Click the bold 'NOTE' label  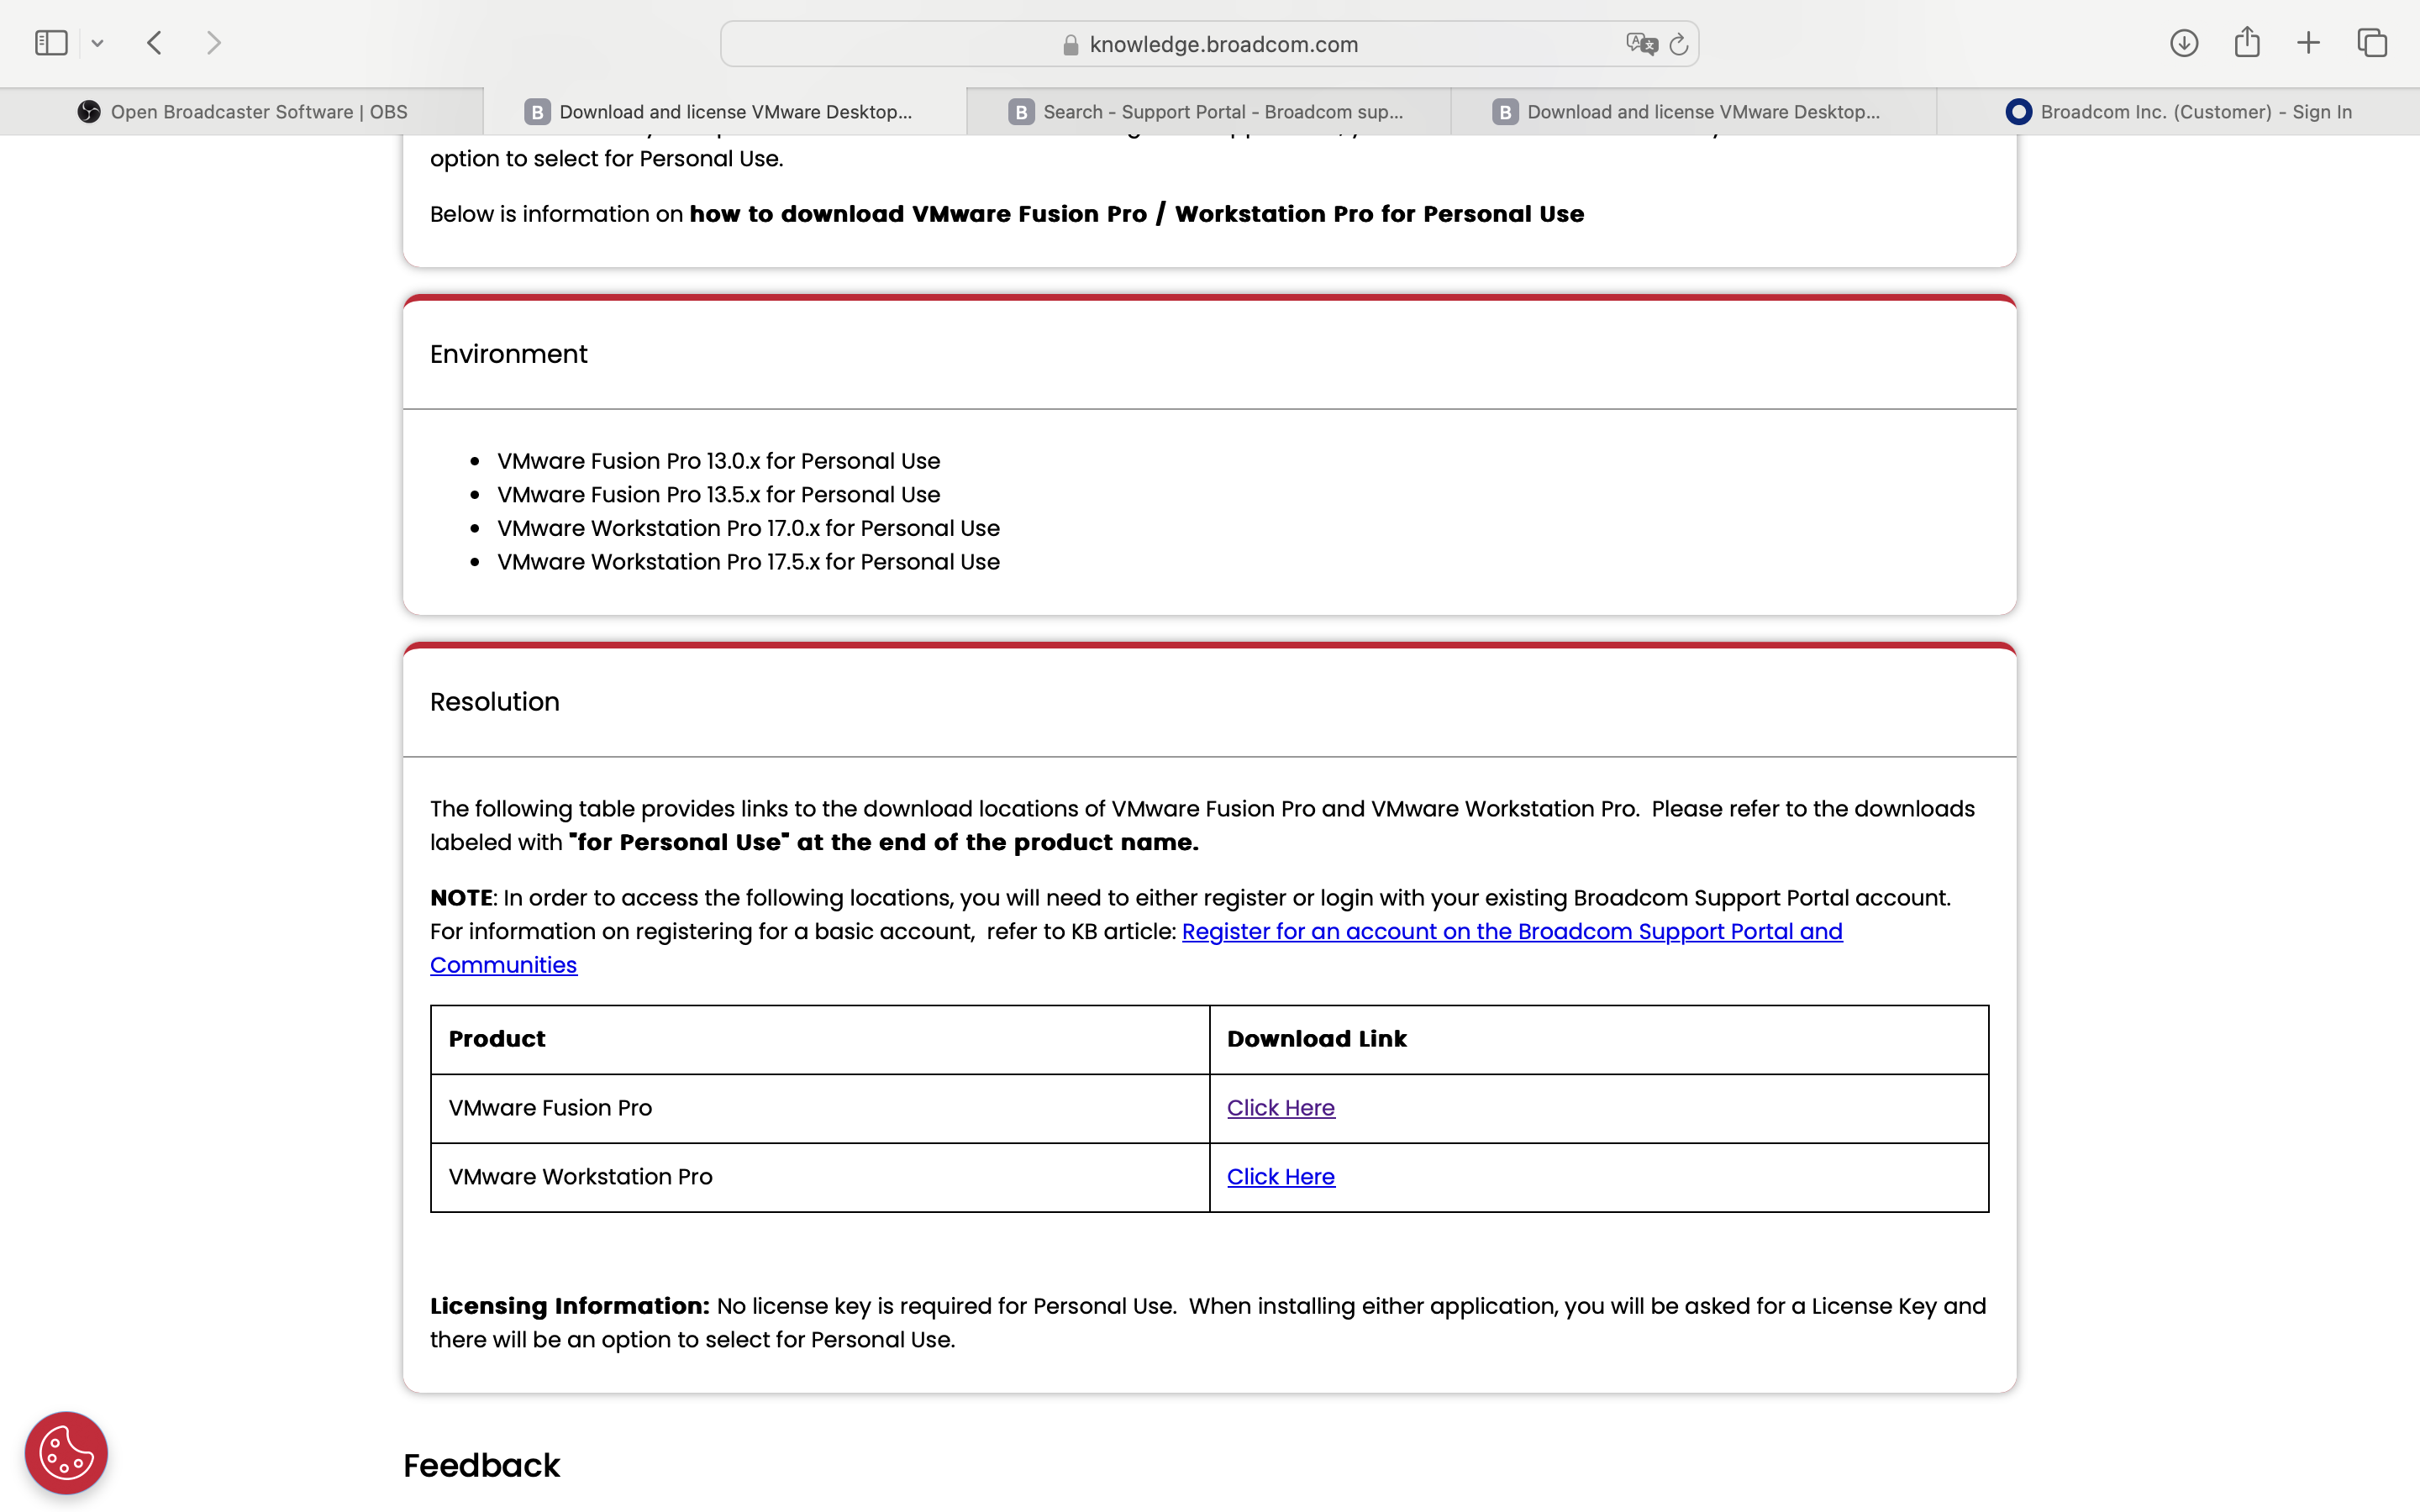point(461,898)
